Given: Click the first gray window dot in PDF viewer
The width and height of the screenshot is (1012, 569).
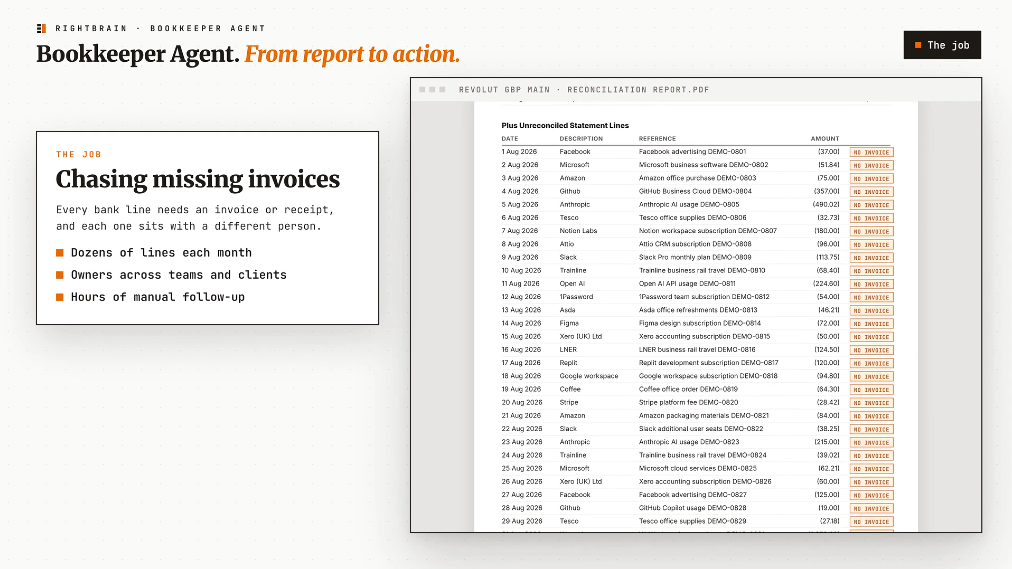Looking at the screenshot, I should pos(422,90).
